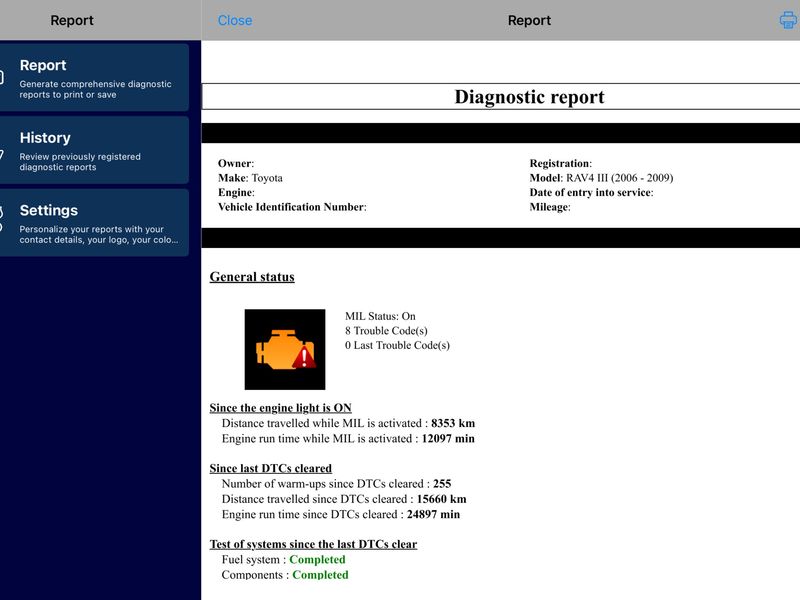The height and width of the screenshot is (600, 800).
Task: Click the Mileage field label
Action: (x=550, y=207)
